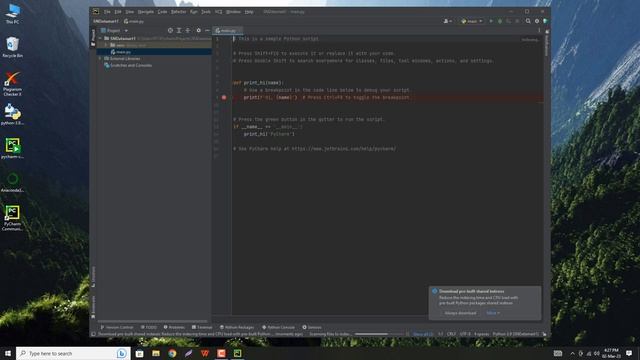Image resolution: width=640 pixels, height=360 pixels.
Task: Click SNDataset1 in the navigation breadcrumb
Action: [x=106, y=21]
